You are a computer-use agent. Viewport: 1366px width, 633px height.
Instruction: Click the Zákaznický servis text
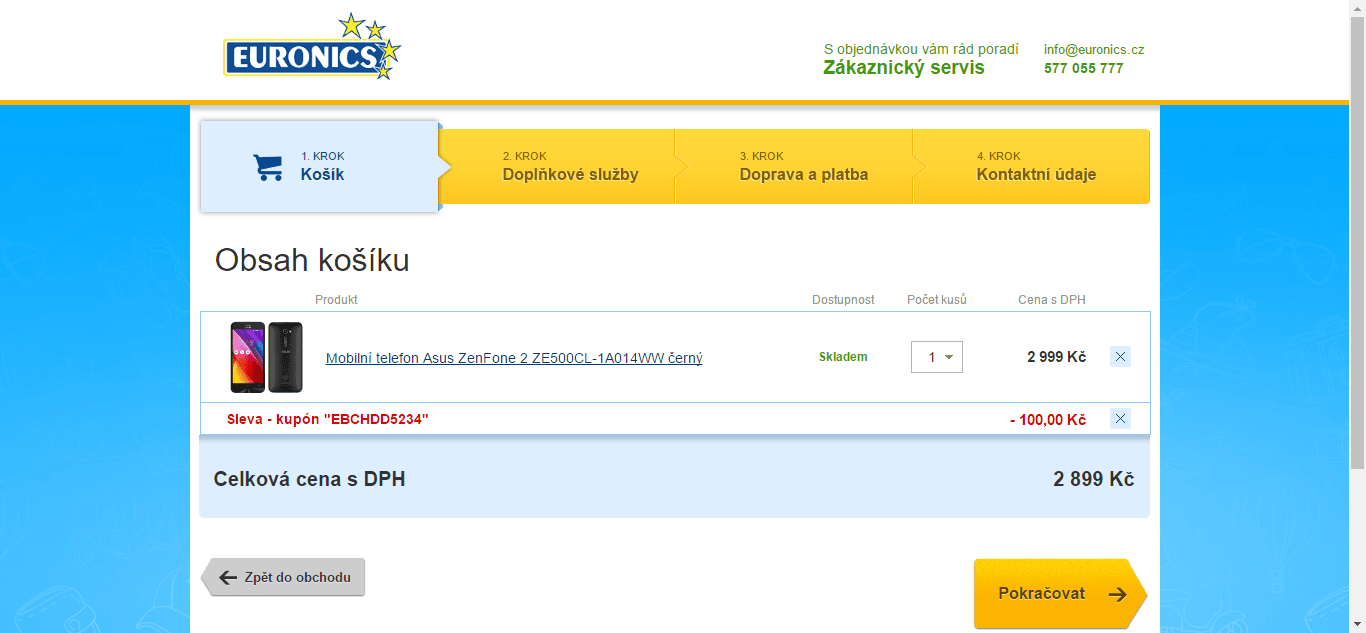coord(904,68)
